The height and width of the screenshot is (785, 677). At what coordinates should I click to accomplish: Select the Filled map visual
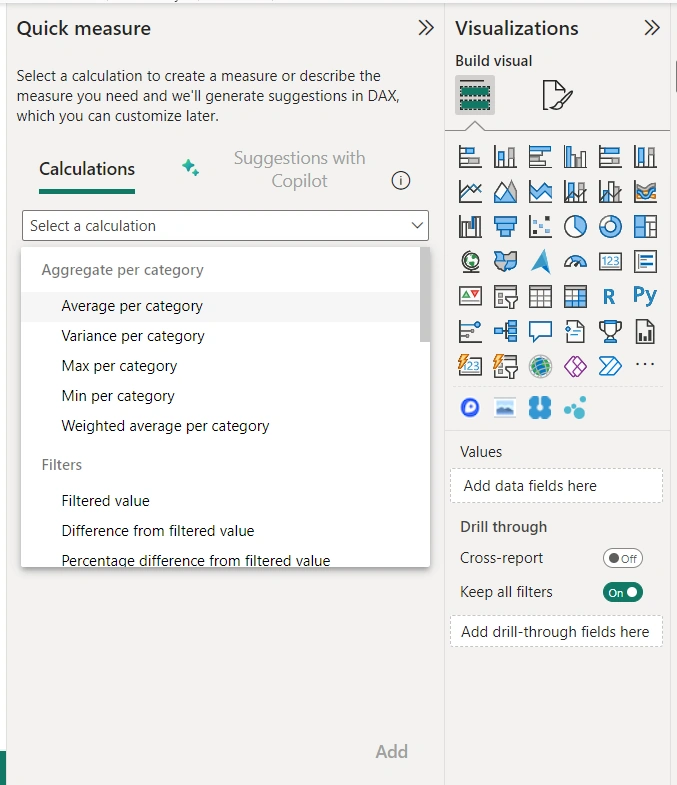click(505, 261)
